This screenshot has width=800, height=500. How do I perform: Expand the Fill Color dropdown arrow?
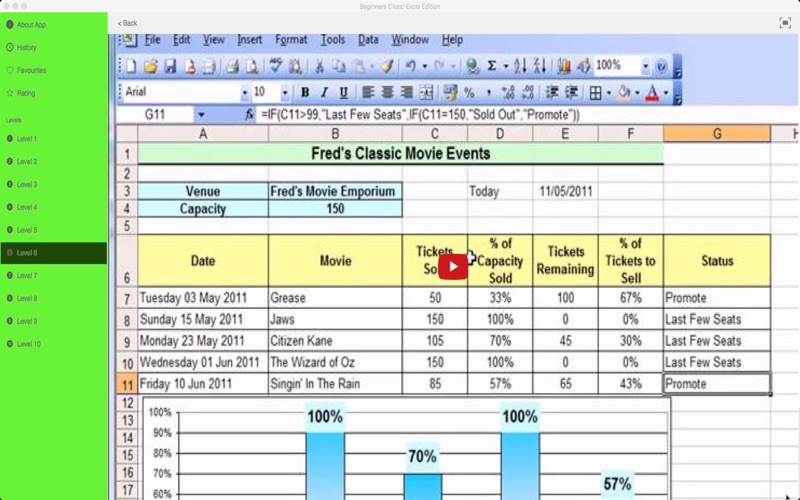tap(637, 93)
